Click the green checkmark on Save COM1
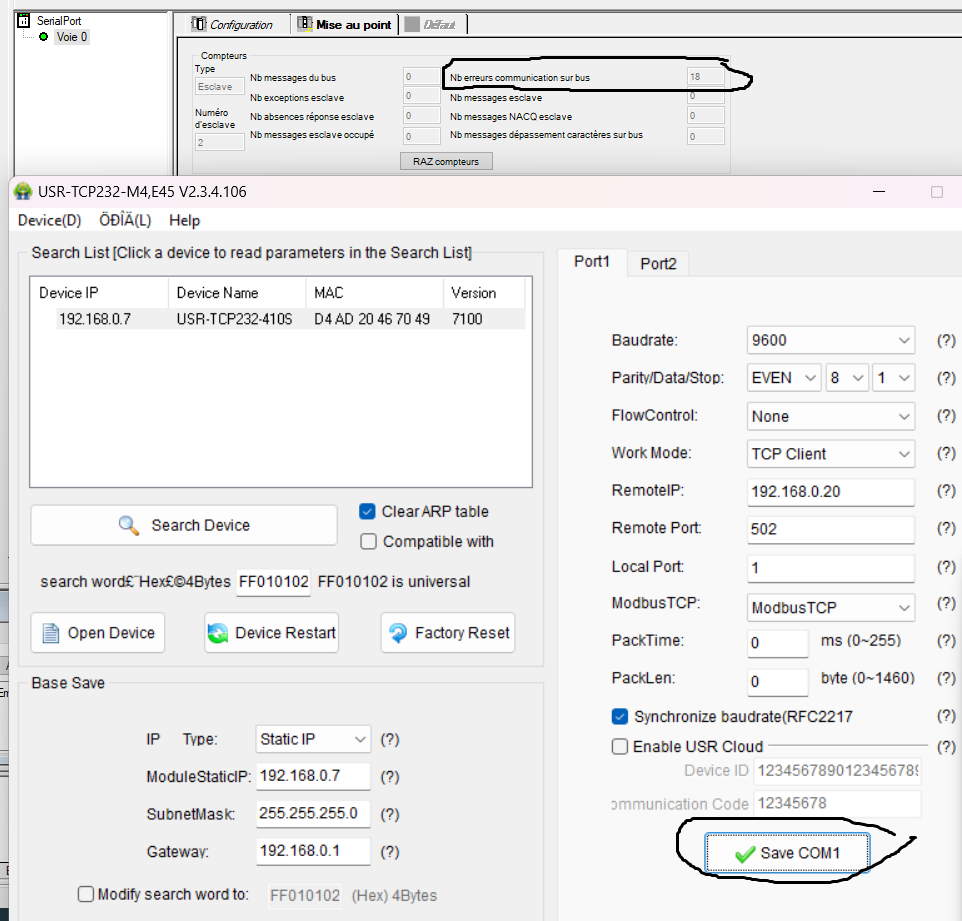The image size is (962, 921). pyautogui.click(x=744, y=854)
